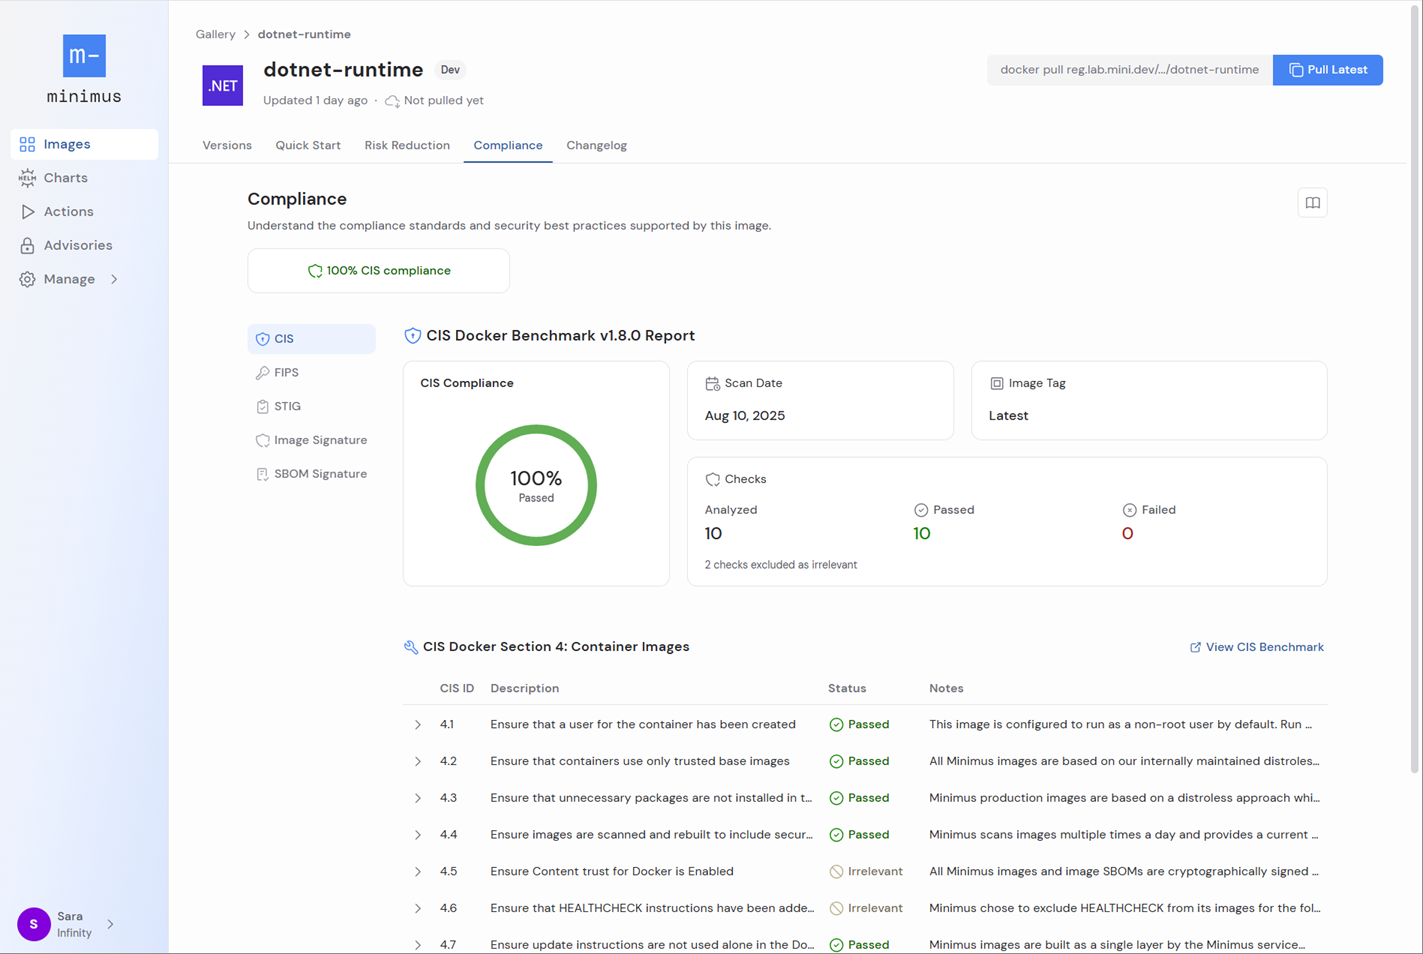Click the Actions play icon
The height and width of the screenshot is (954, 1423).
pos(27,212)
